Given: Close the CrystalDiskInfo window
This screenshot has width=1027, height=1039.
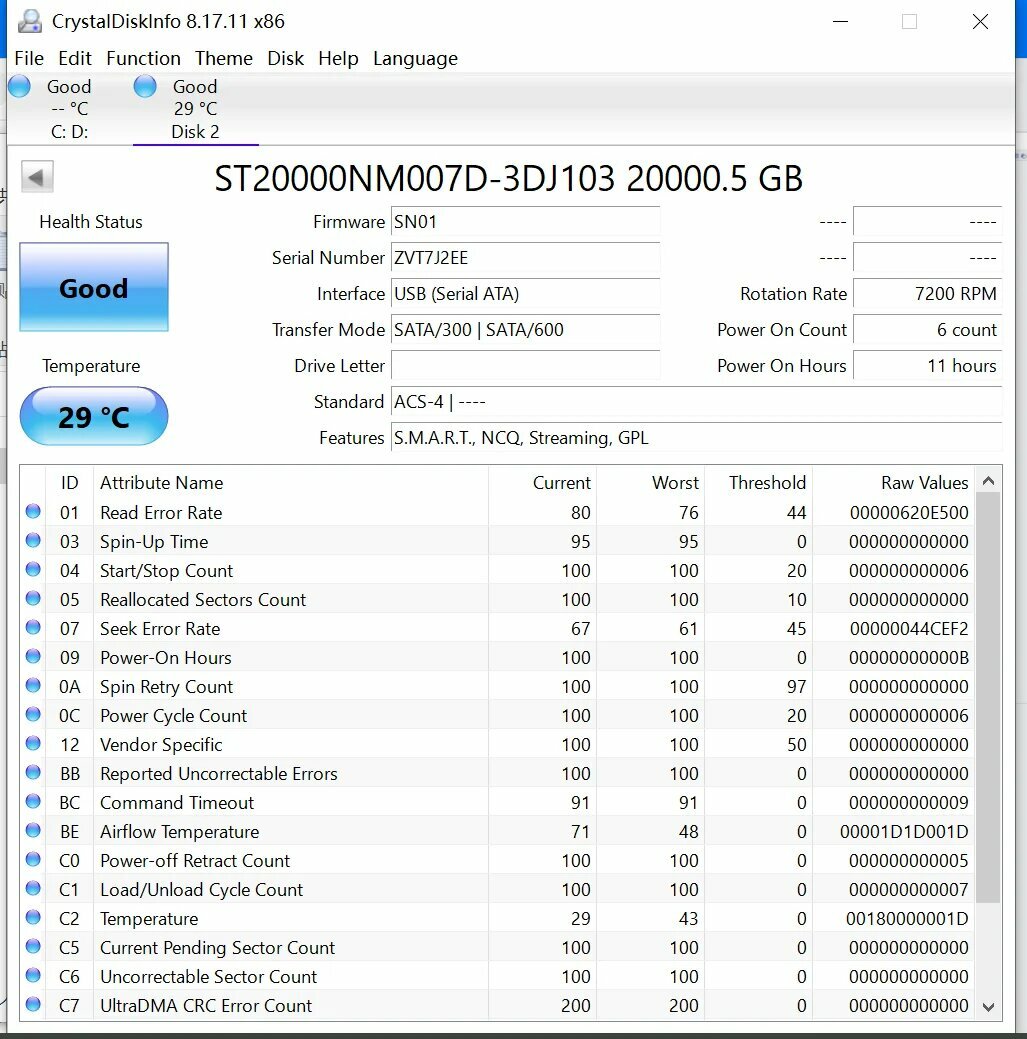Looking at the screenshot, I should [980, 21].
